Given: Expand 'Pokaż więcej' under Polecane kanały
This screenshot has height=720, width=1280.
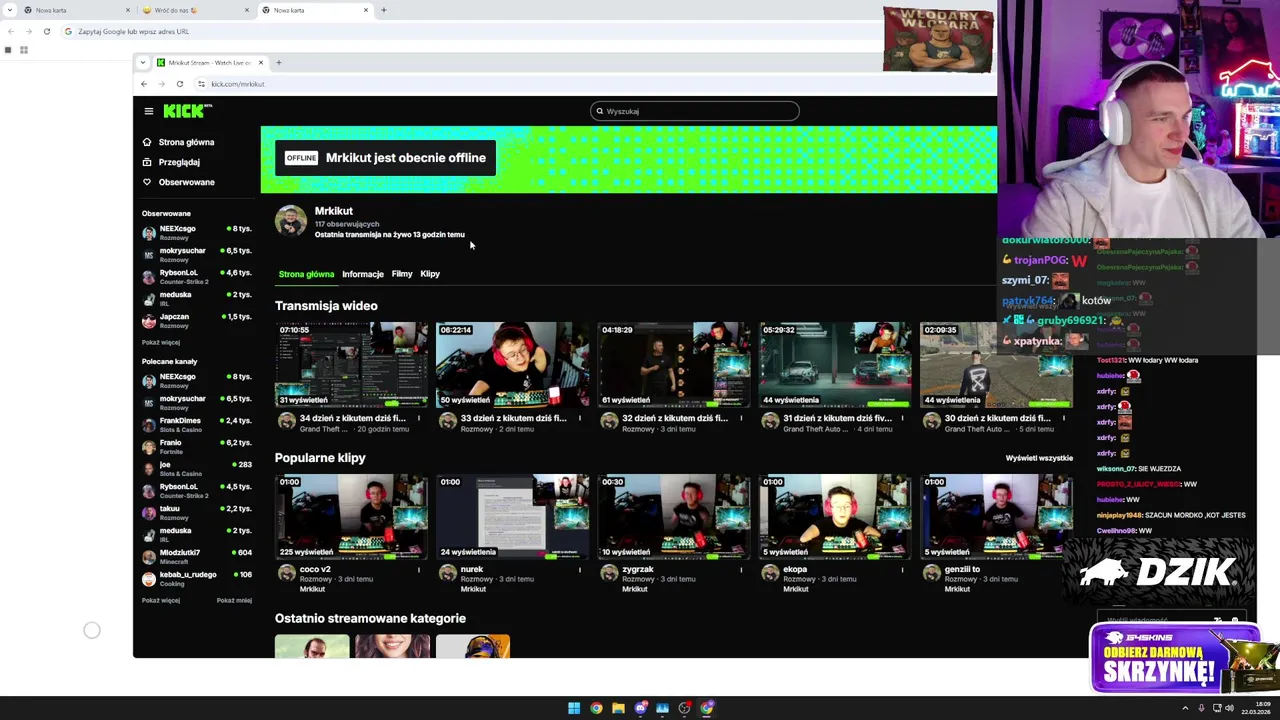Looking at the screenshot, I should (x=161, y=600).
